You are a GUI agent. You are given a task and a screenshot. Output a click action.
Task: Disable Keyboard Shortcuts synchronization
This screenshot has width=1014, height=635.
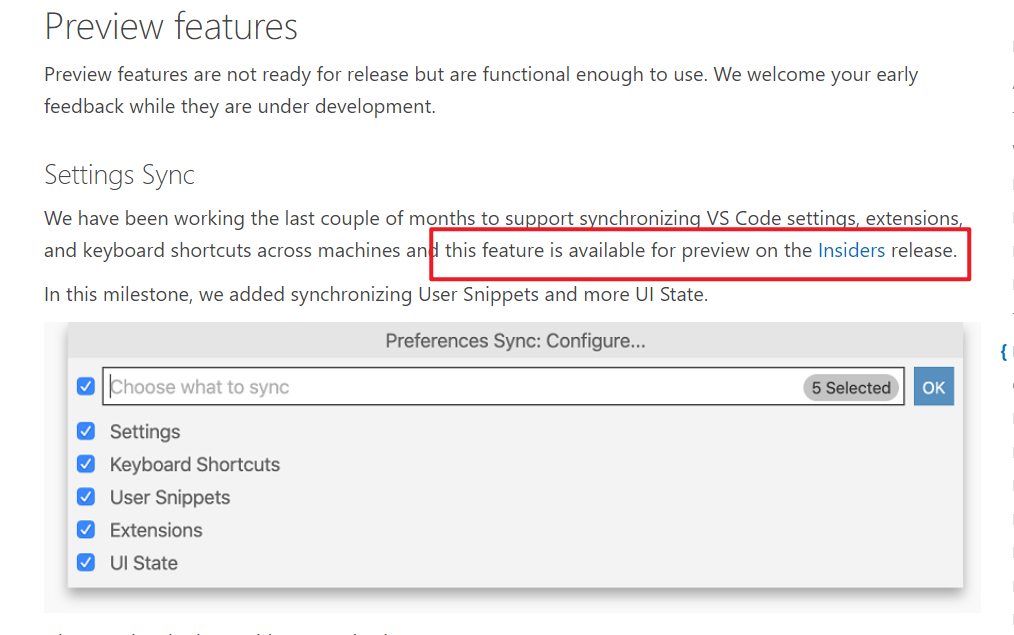(x=86, y=464)
